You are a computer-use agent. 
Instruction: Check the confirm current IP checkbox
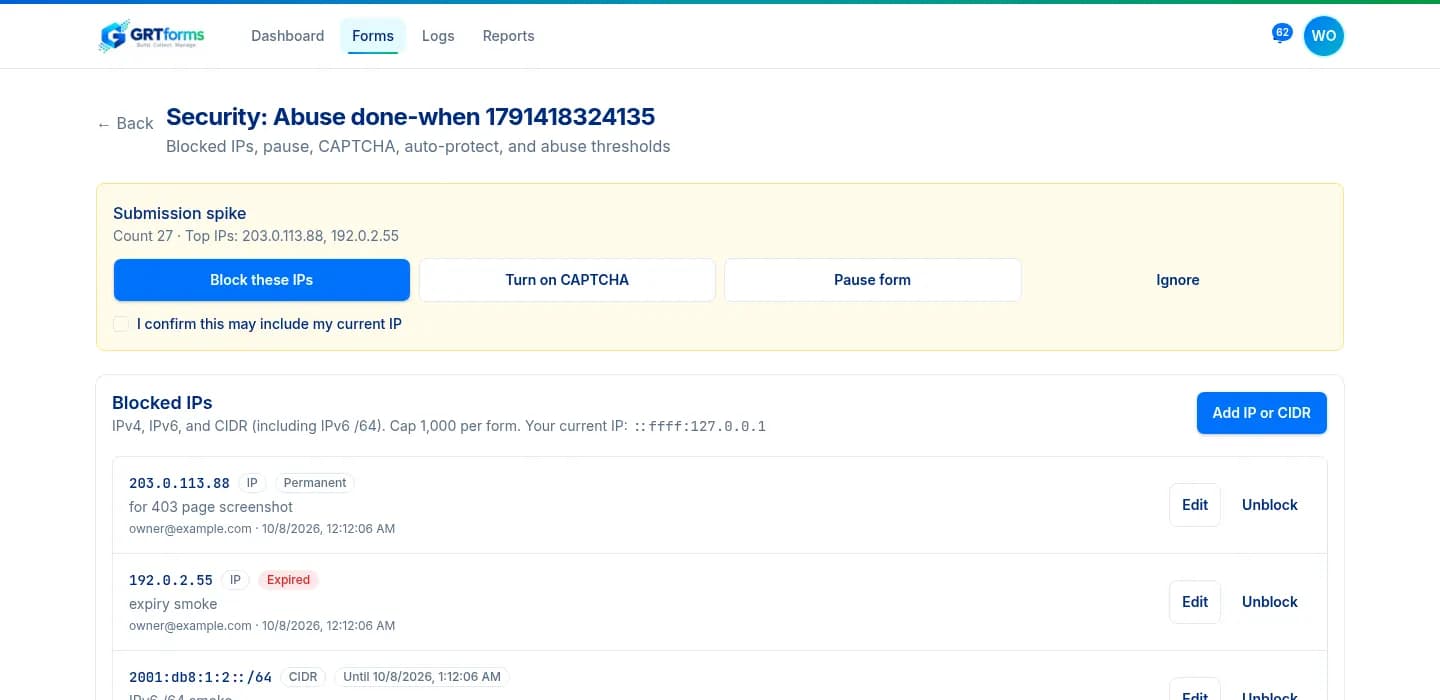tap(121, 324)
